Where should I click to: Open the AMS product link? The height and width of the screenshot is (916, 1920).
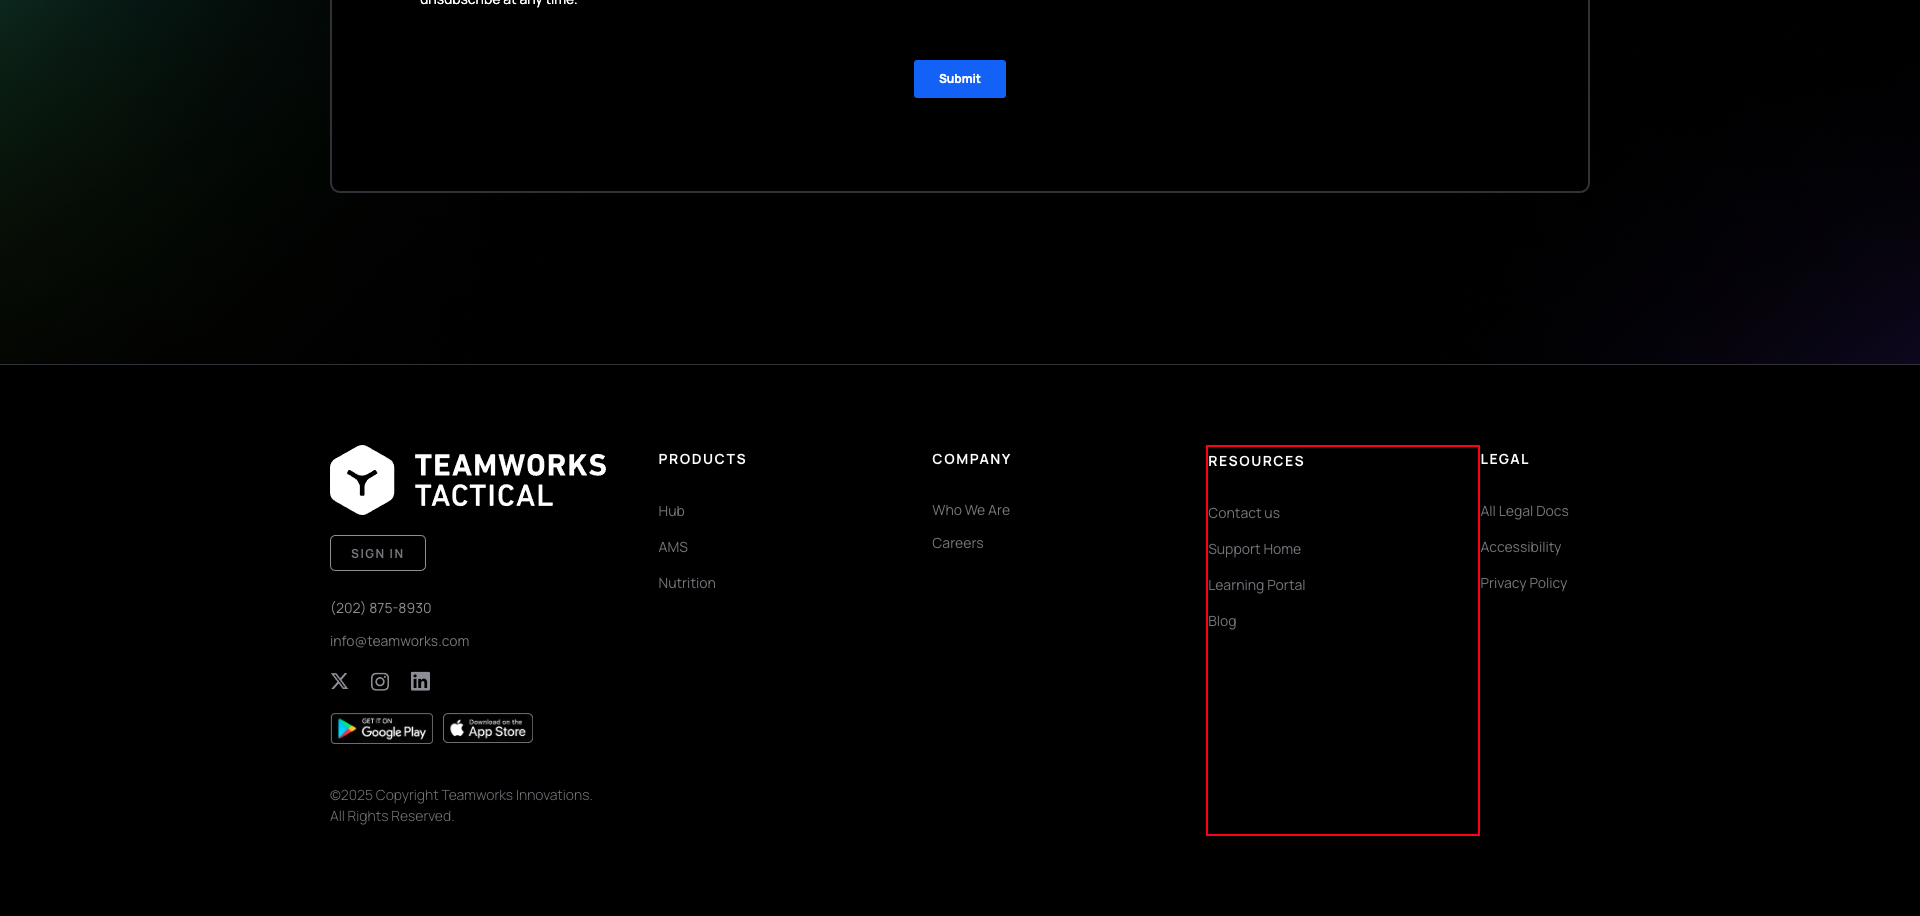672,546
